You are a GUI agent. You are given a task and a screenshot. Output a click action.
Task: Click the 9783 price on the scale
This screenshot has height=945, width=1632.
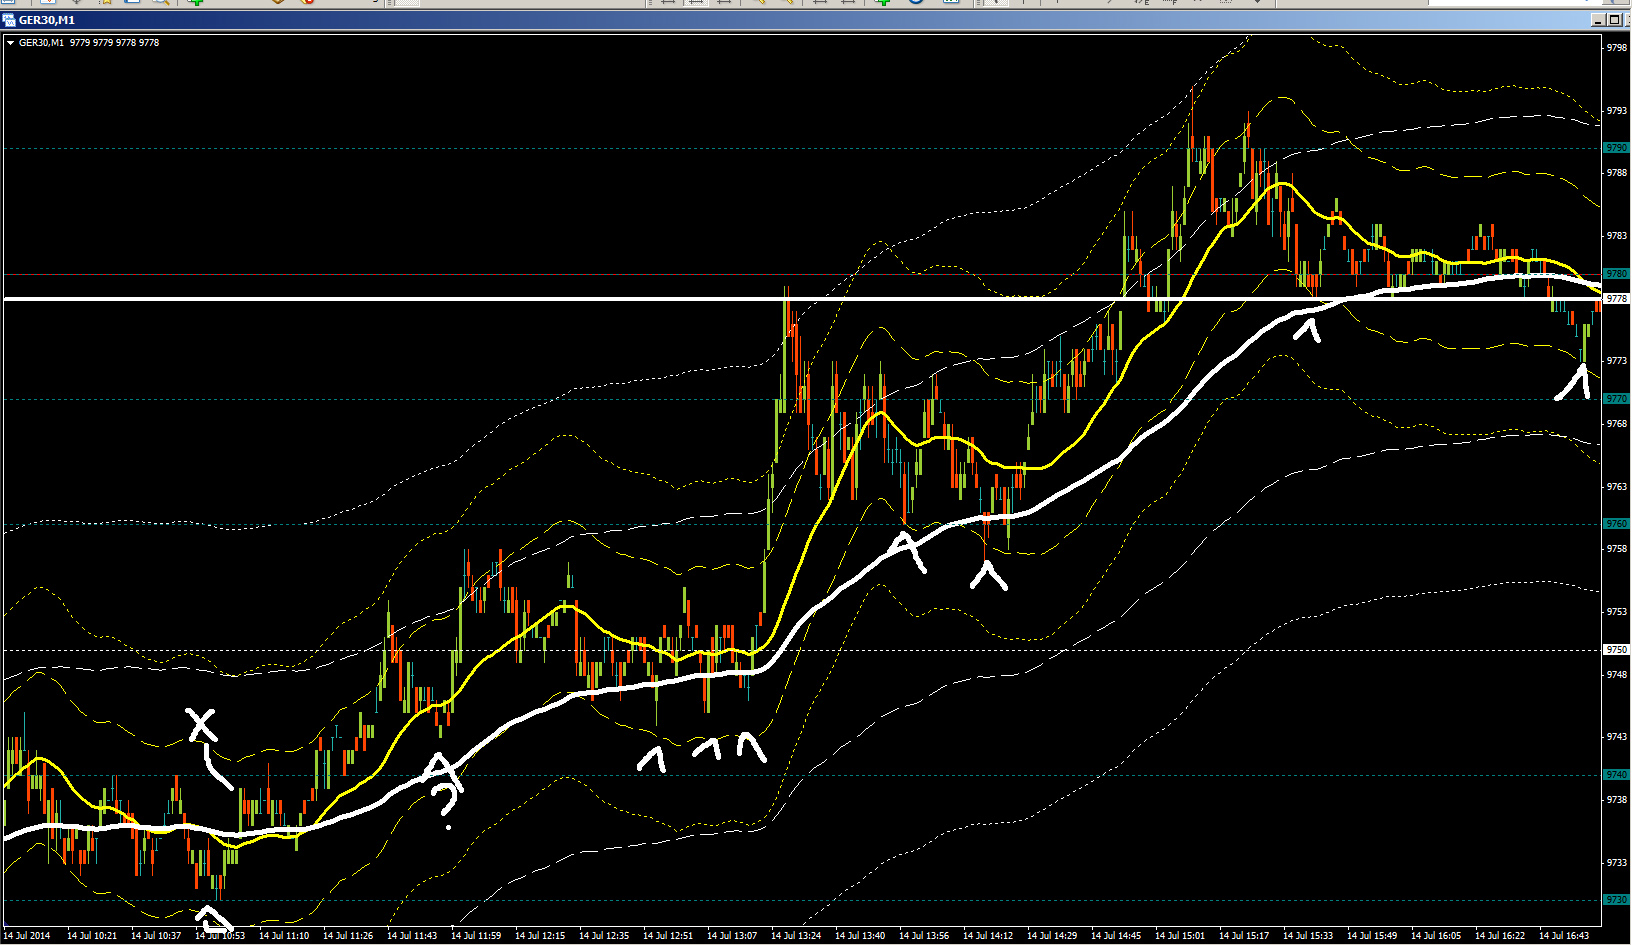pyautogui.click(x=1616, y=236)
